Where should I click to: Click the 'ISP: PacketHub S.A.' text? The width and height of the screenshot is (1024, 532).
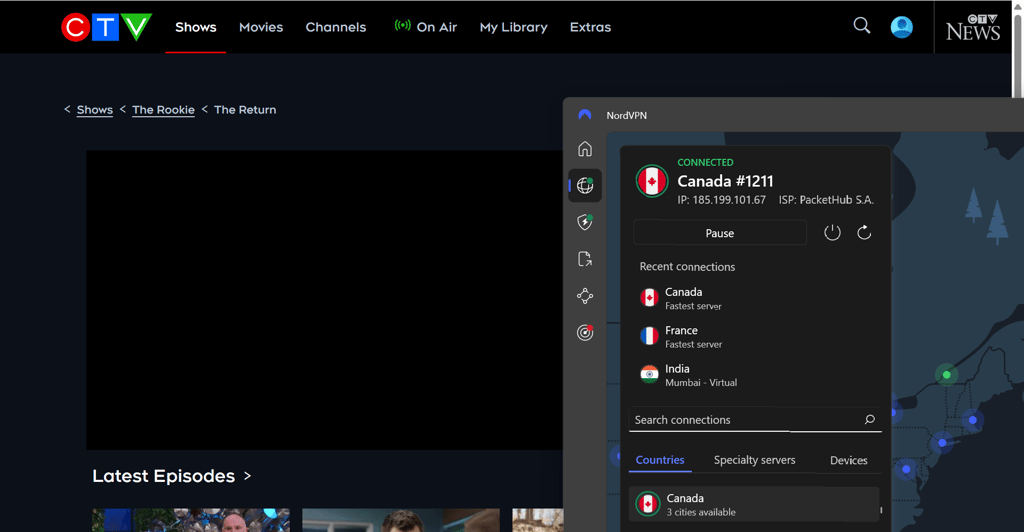(x=826, y=200)
